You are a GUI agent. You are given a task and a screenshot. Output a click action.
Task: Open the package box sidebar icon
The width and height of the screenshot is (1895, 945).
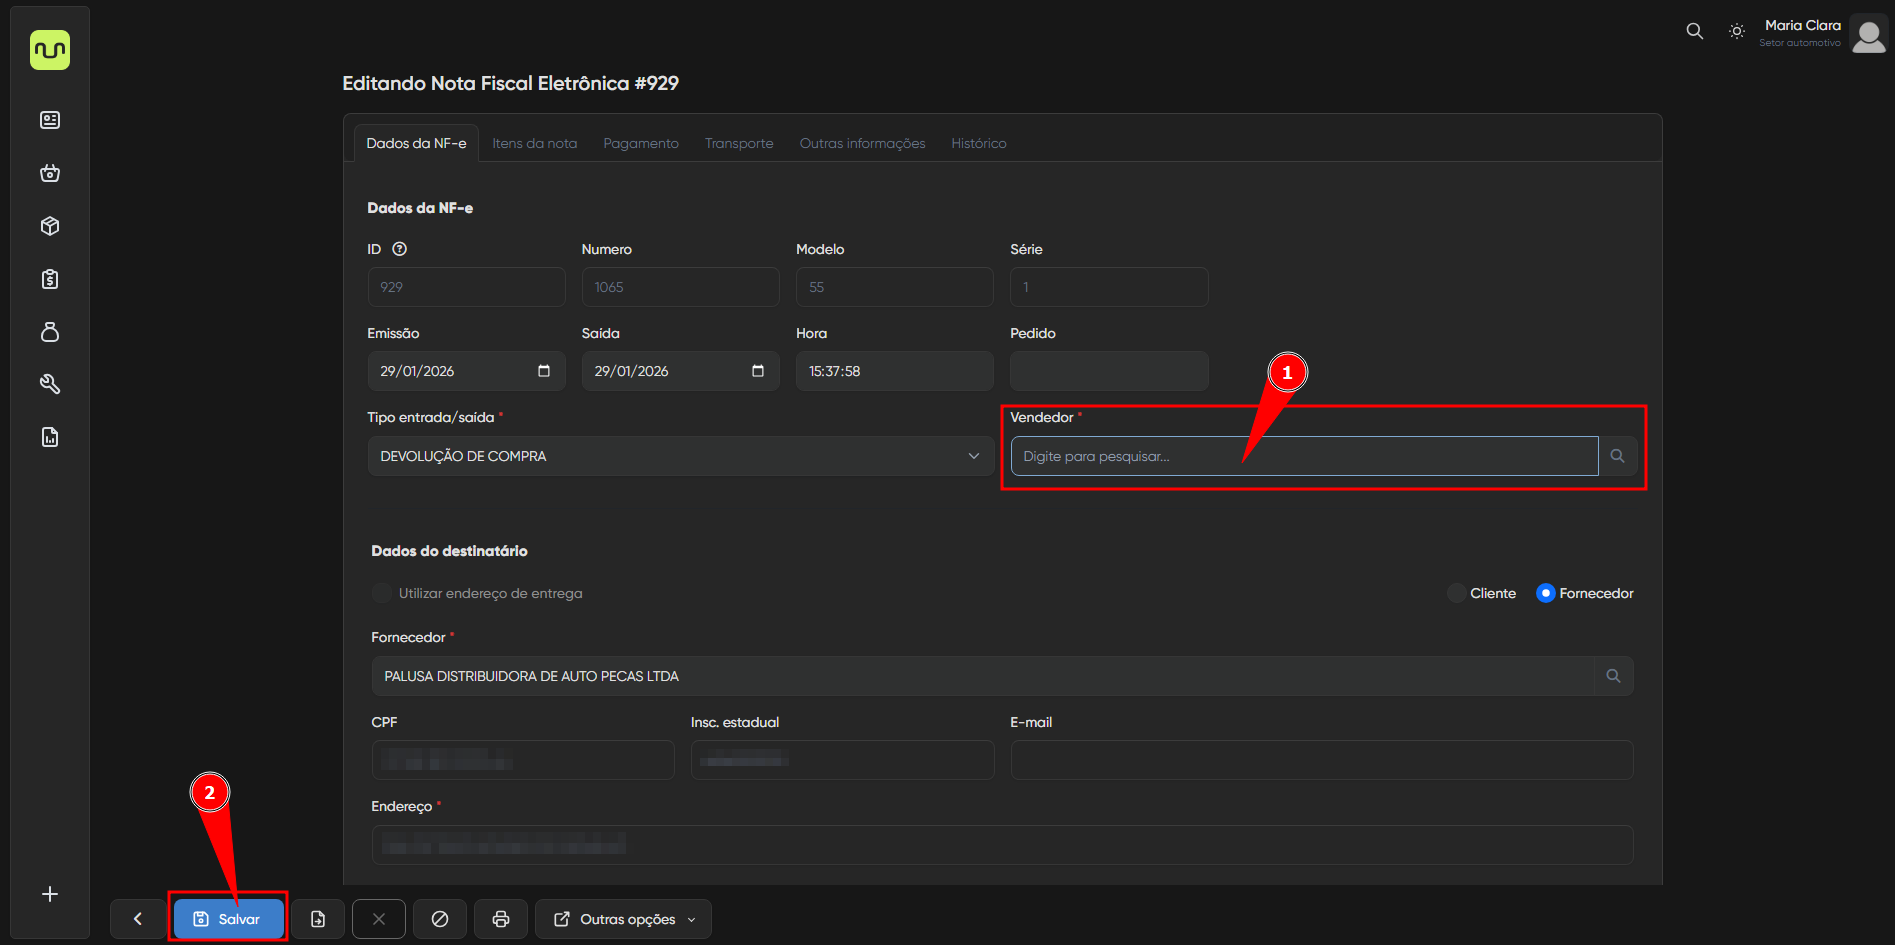50,226
